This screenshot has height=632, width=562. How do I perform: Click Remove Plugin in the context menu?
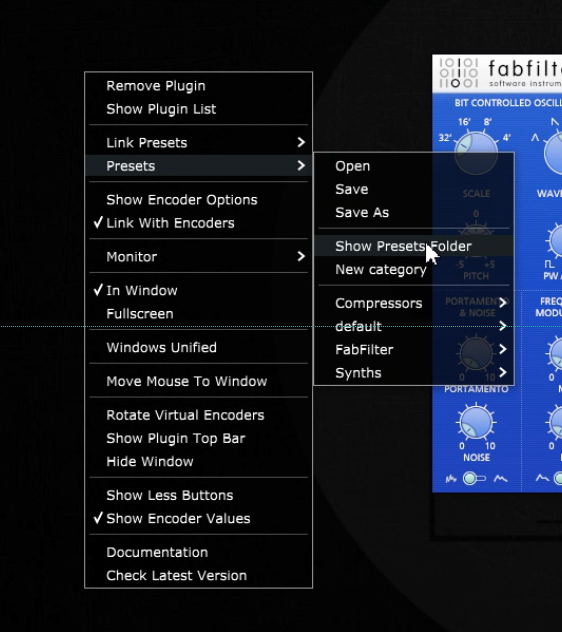[x=198, y=86]
